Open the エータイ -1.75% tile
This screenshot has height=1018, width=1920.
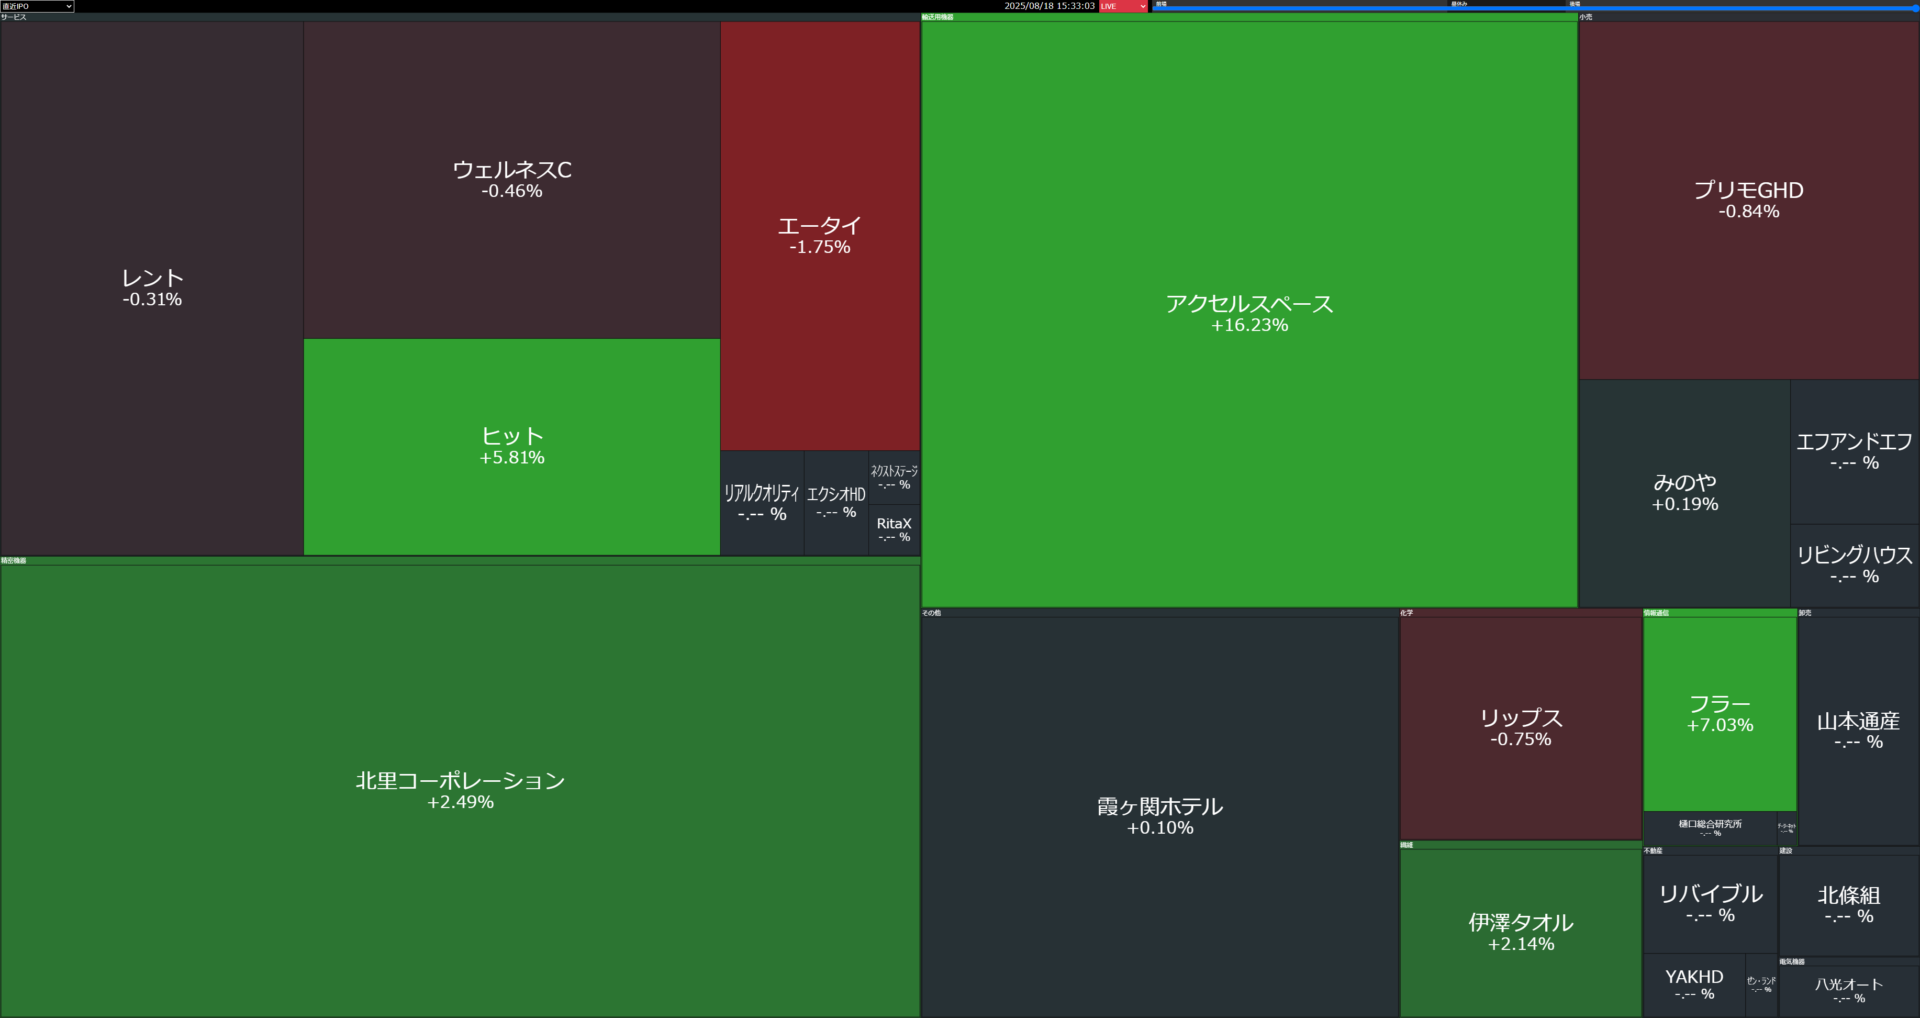tap(820, 236)
